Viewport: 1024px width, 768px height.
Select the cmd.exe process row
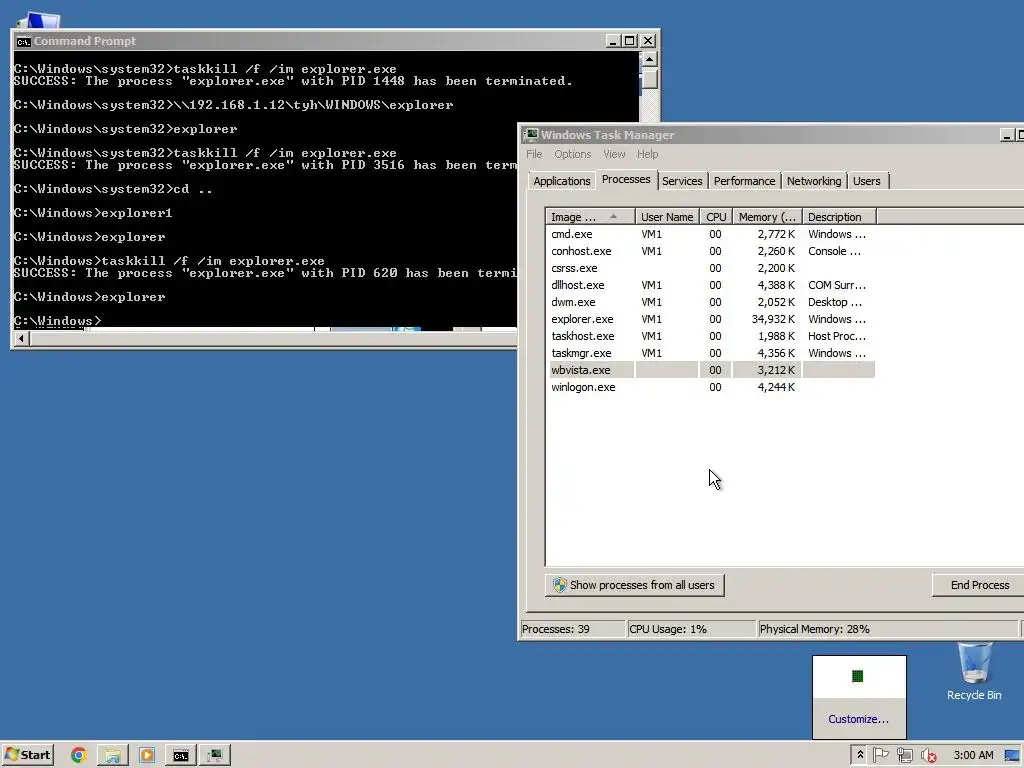(712, 234)
